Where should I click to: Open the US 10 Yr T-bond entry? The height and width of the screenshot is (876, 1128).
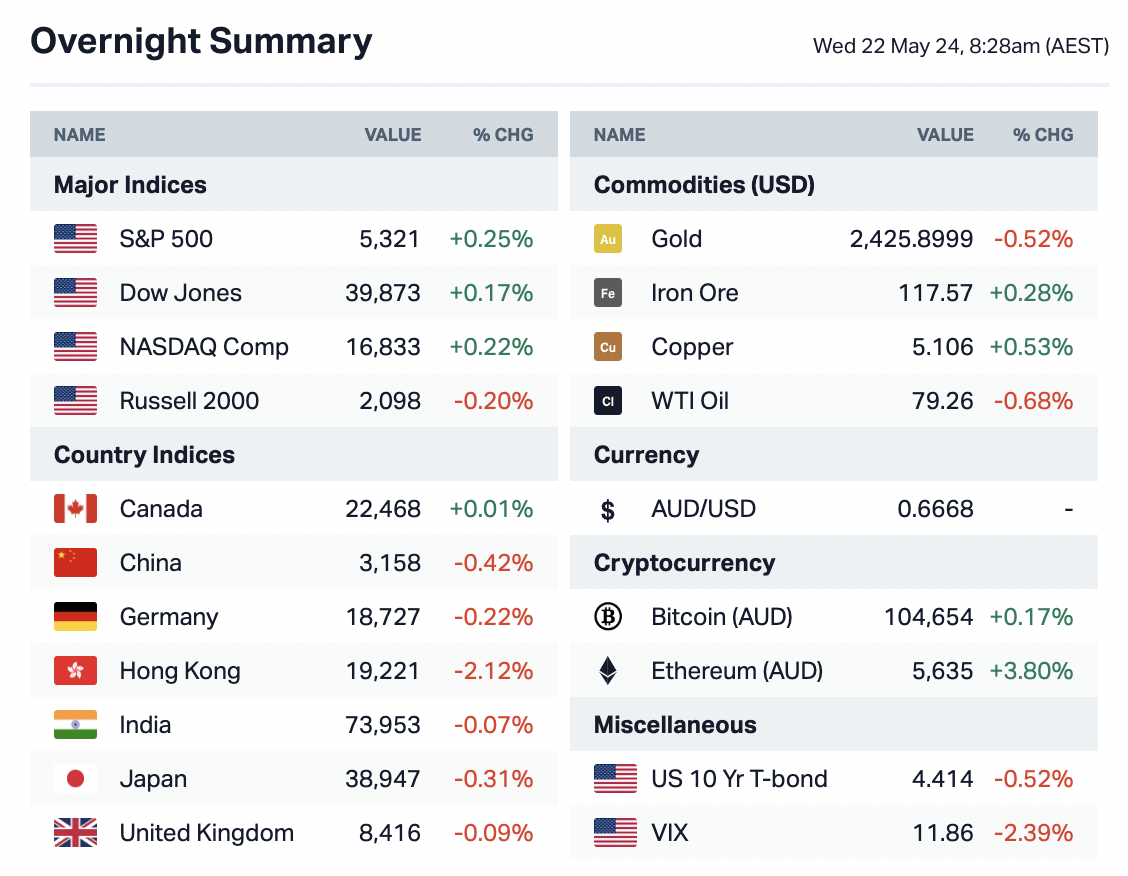coord(739,779)
